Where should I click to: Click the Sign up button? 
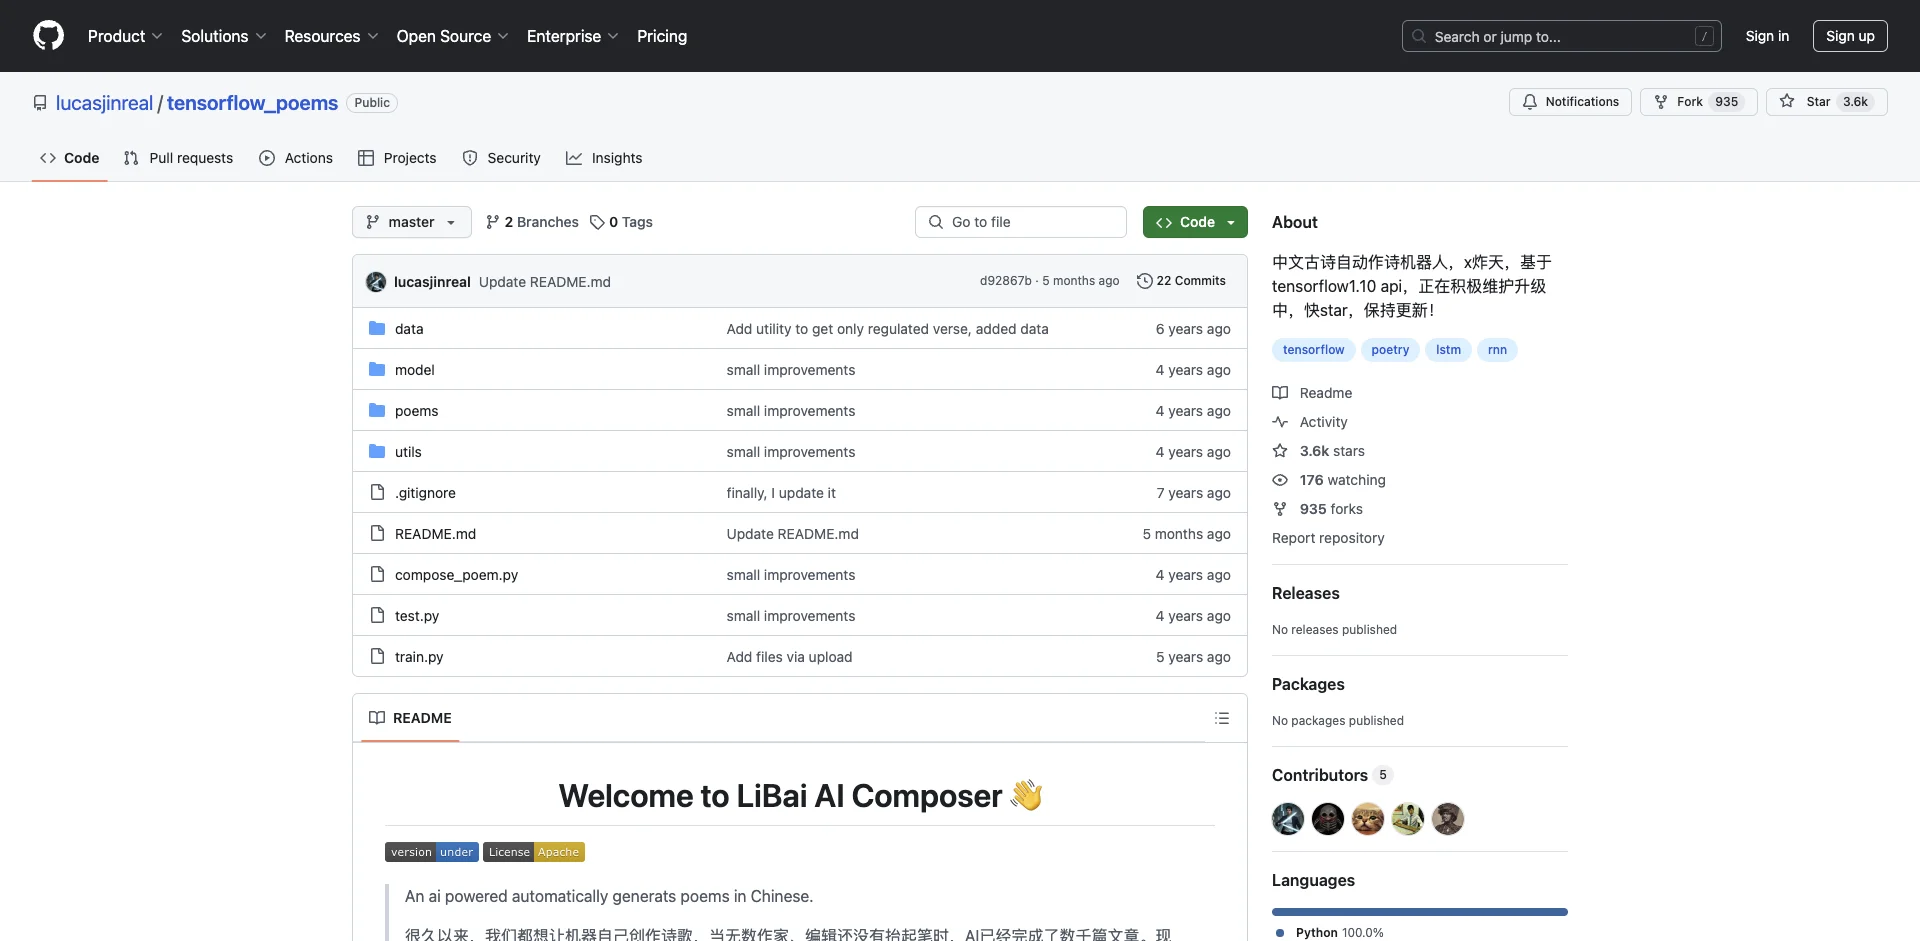point(1850,36)
